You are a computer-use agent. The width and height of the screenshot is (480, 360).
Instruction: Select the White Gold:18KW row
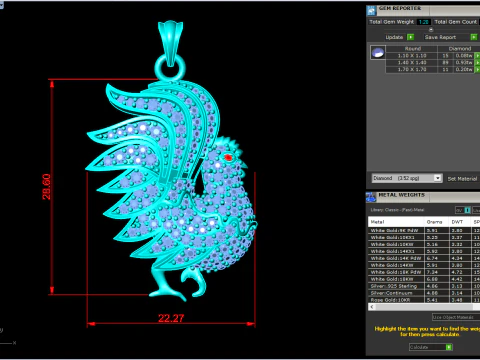[x=424, y=279]
